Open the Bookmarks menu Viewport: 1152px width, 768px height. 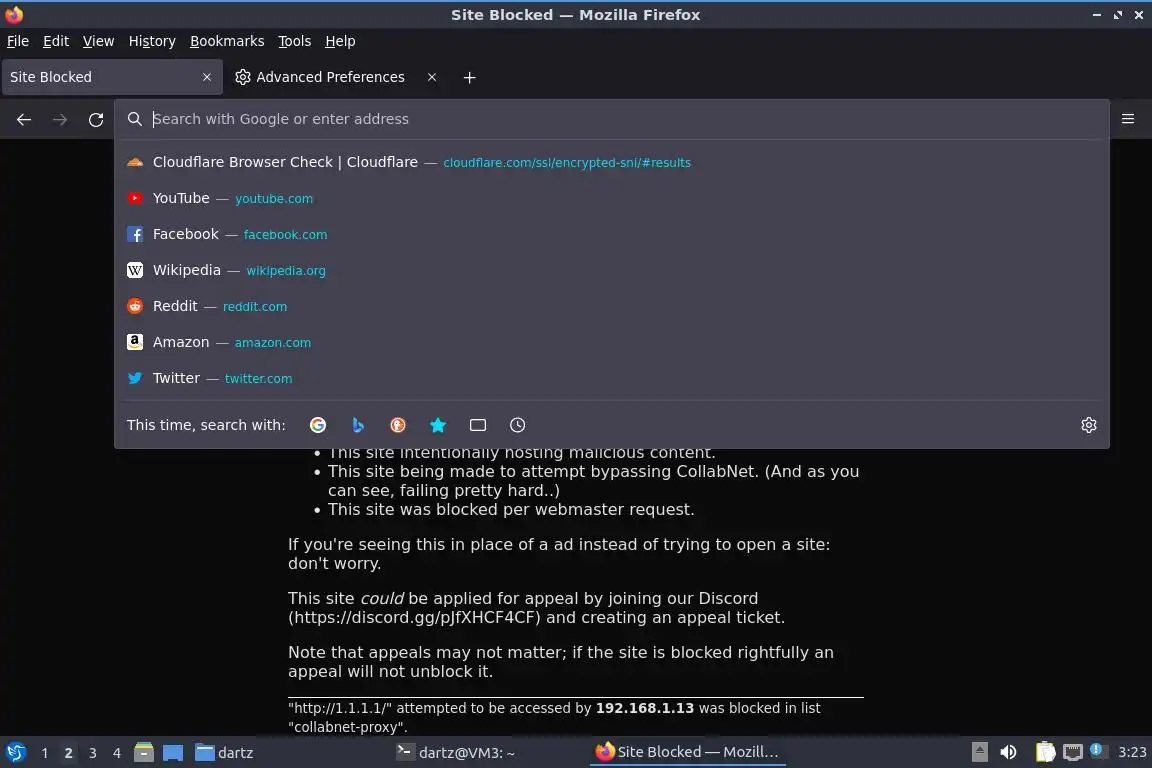[x=227, y=41]
